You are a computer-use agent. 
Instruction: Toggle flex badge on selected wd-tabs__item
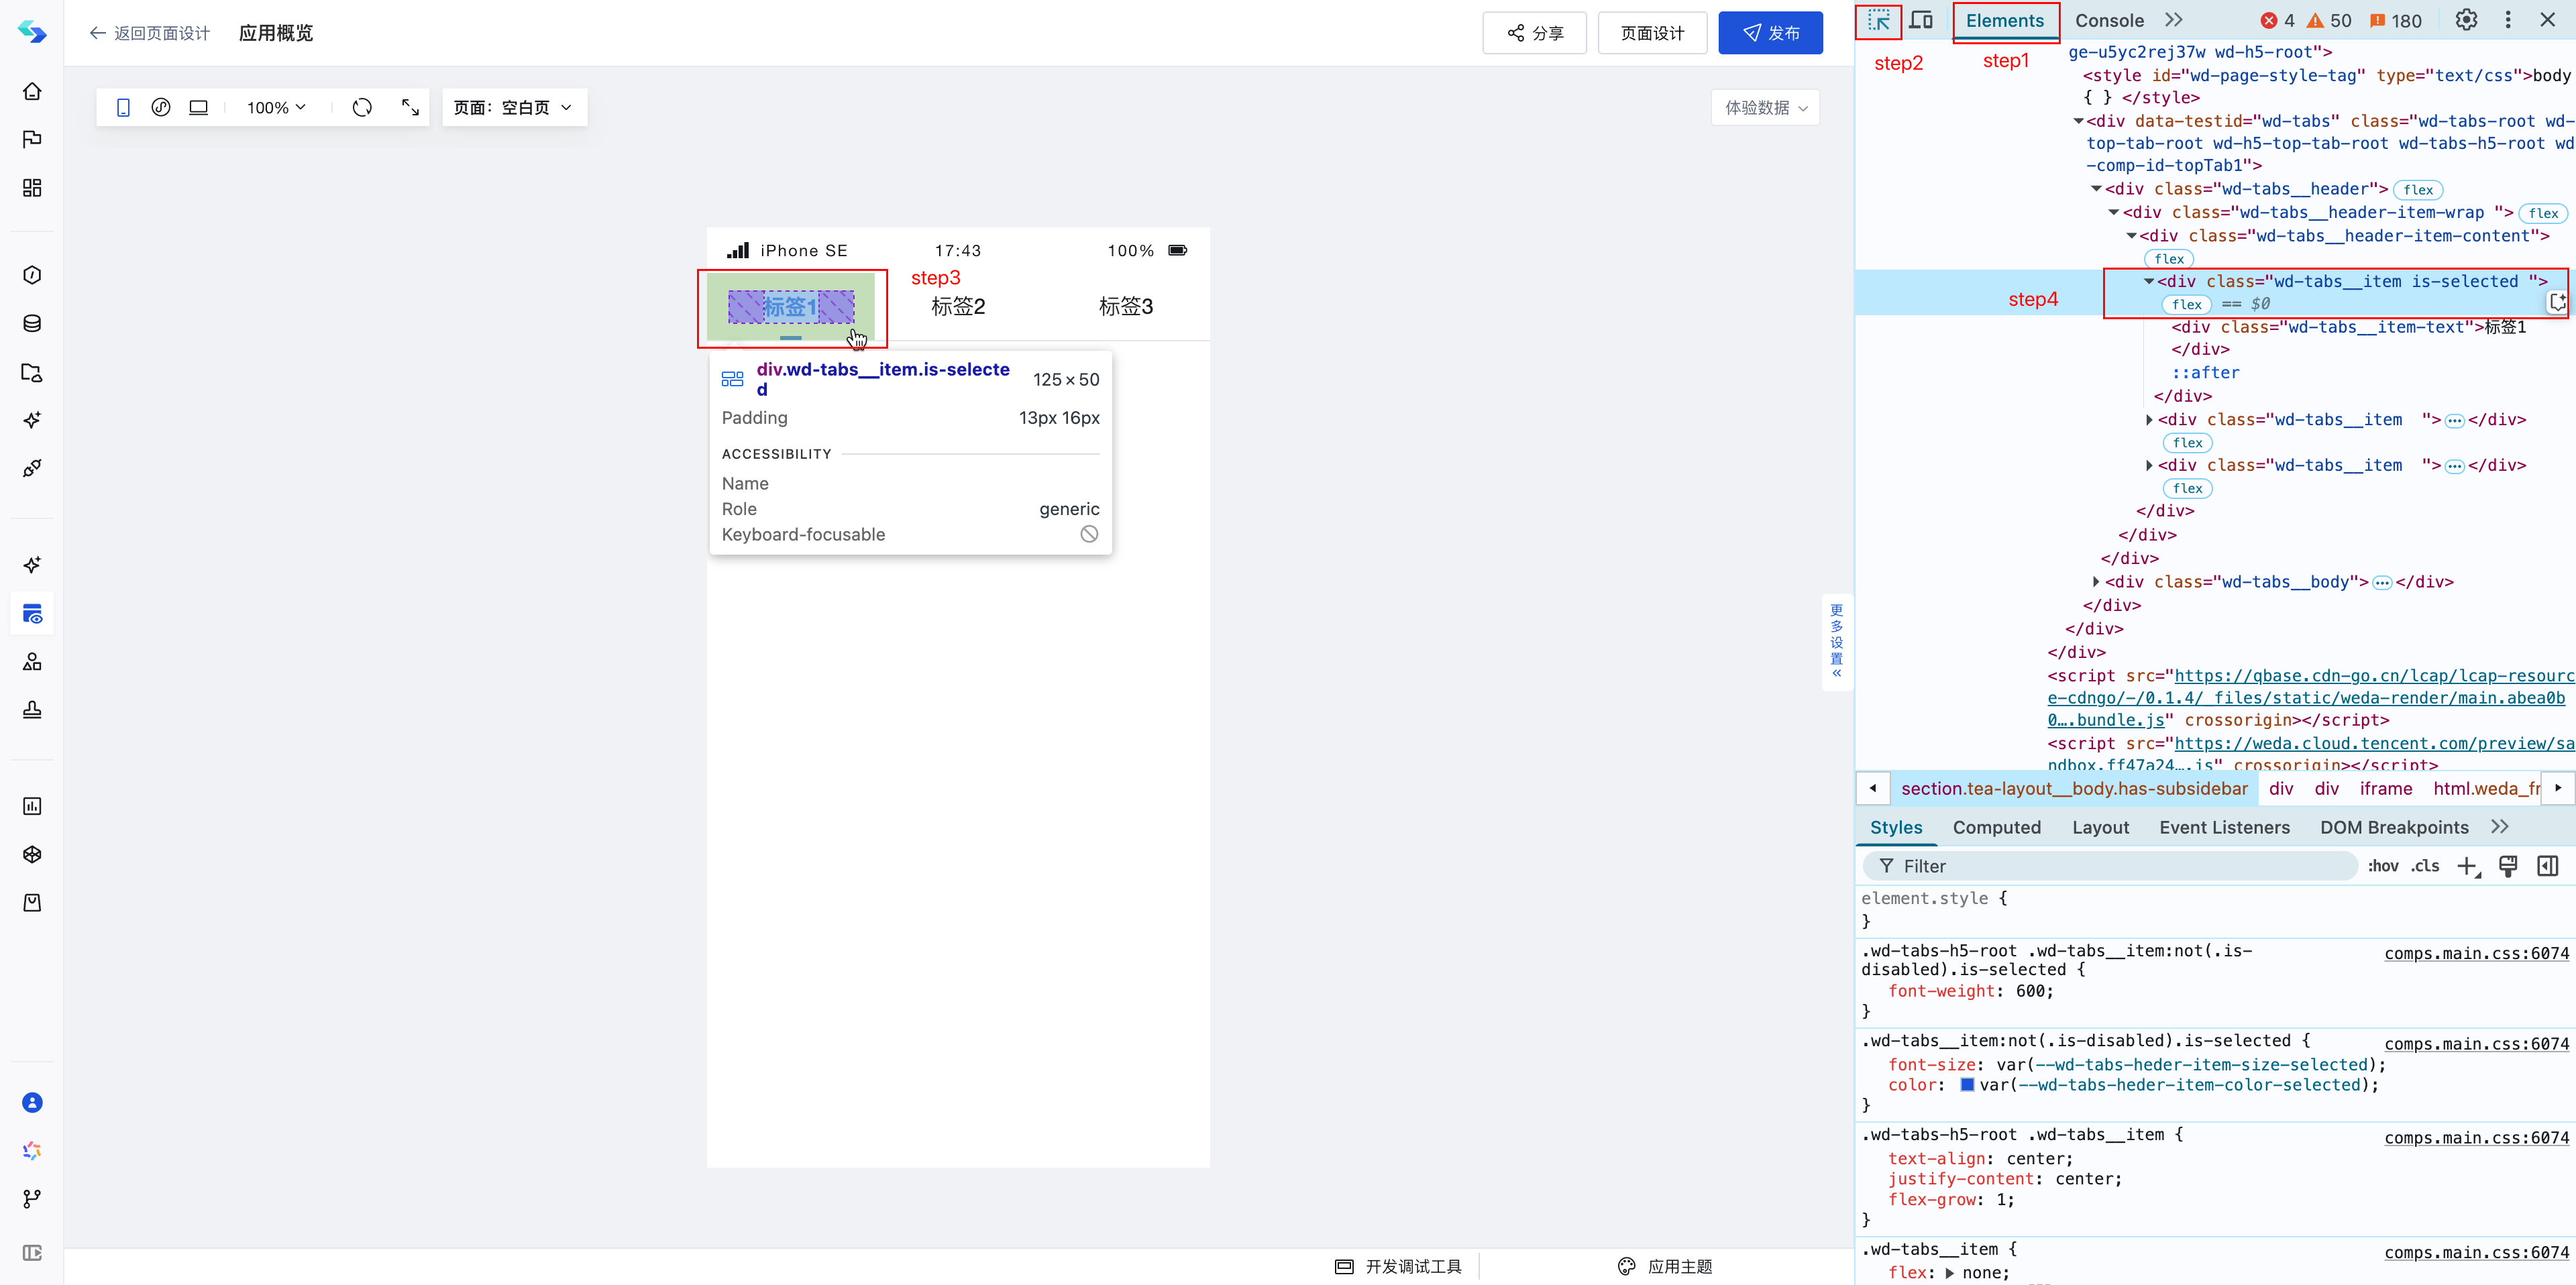pos(2187,304)
